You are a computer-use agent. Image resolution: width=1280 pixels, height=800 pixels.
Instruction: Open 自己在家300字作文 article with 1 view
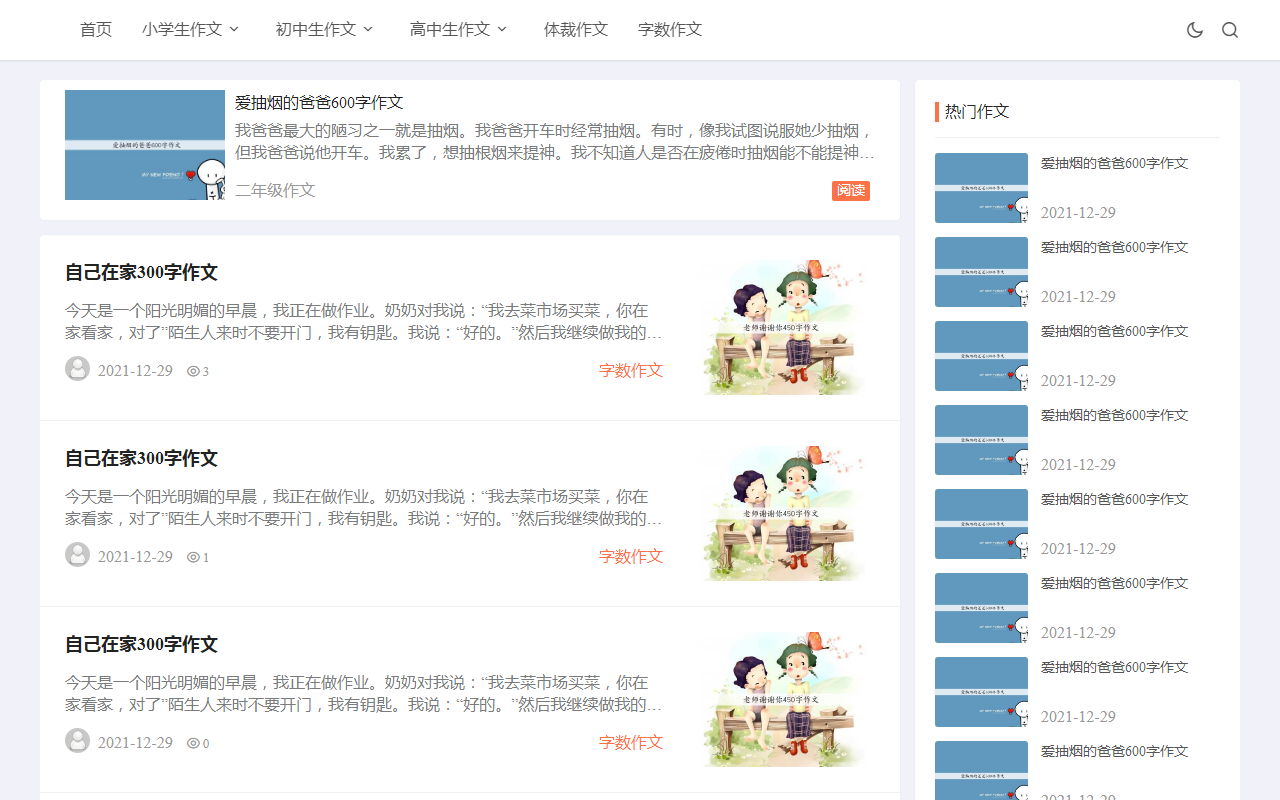(141, 458)
